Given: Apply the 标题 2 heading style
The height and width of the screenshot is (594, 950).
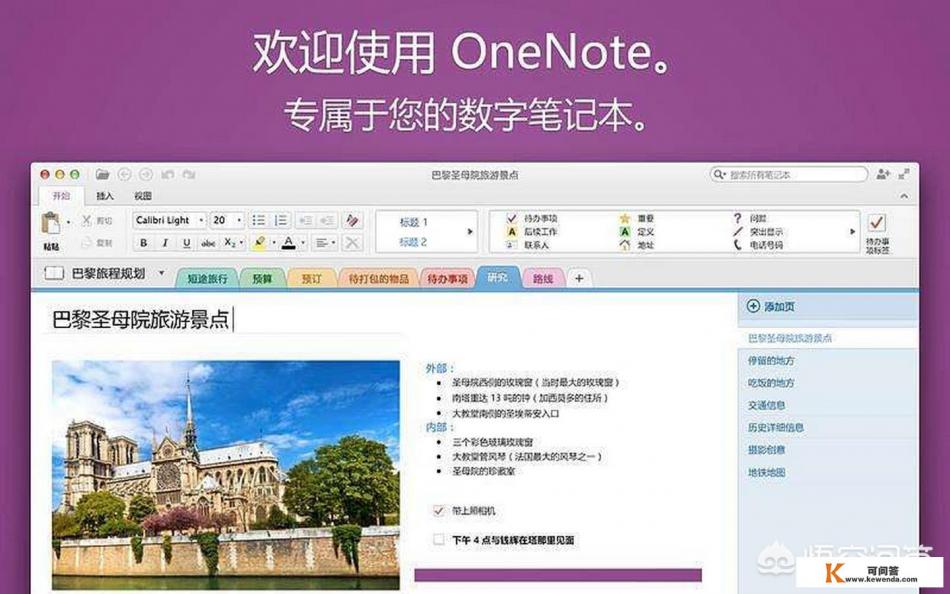Looking at the screenshot, I should pyautogui.click(x=414, y=242).
